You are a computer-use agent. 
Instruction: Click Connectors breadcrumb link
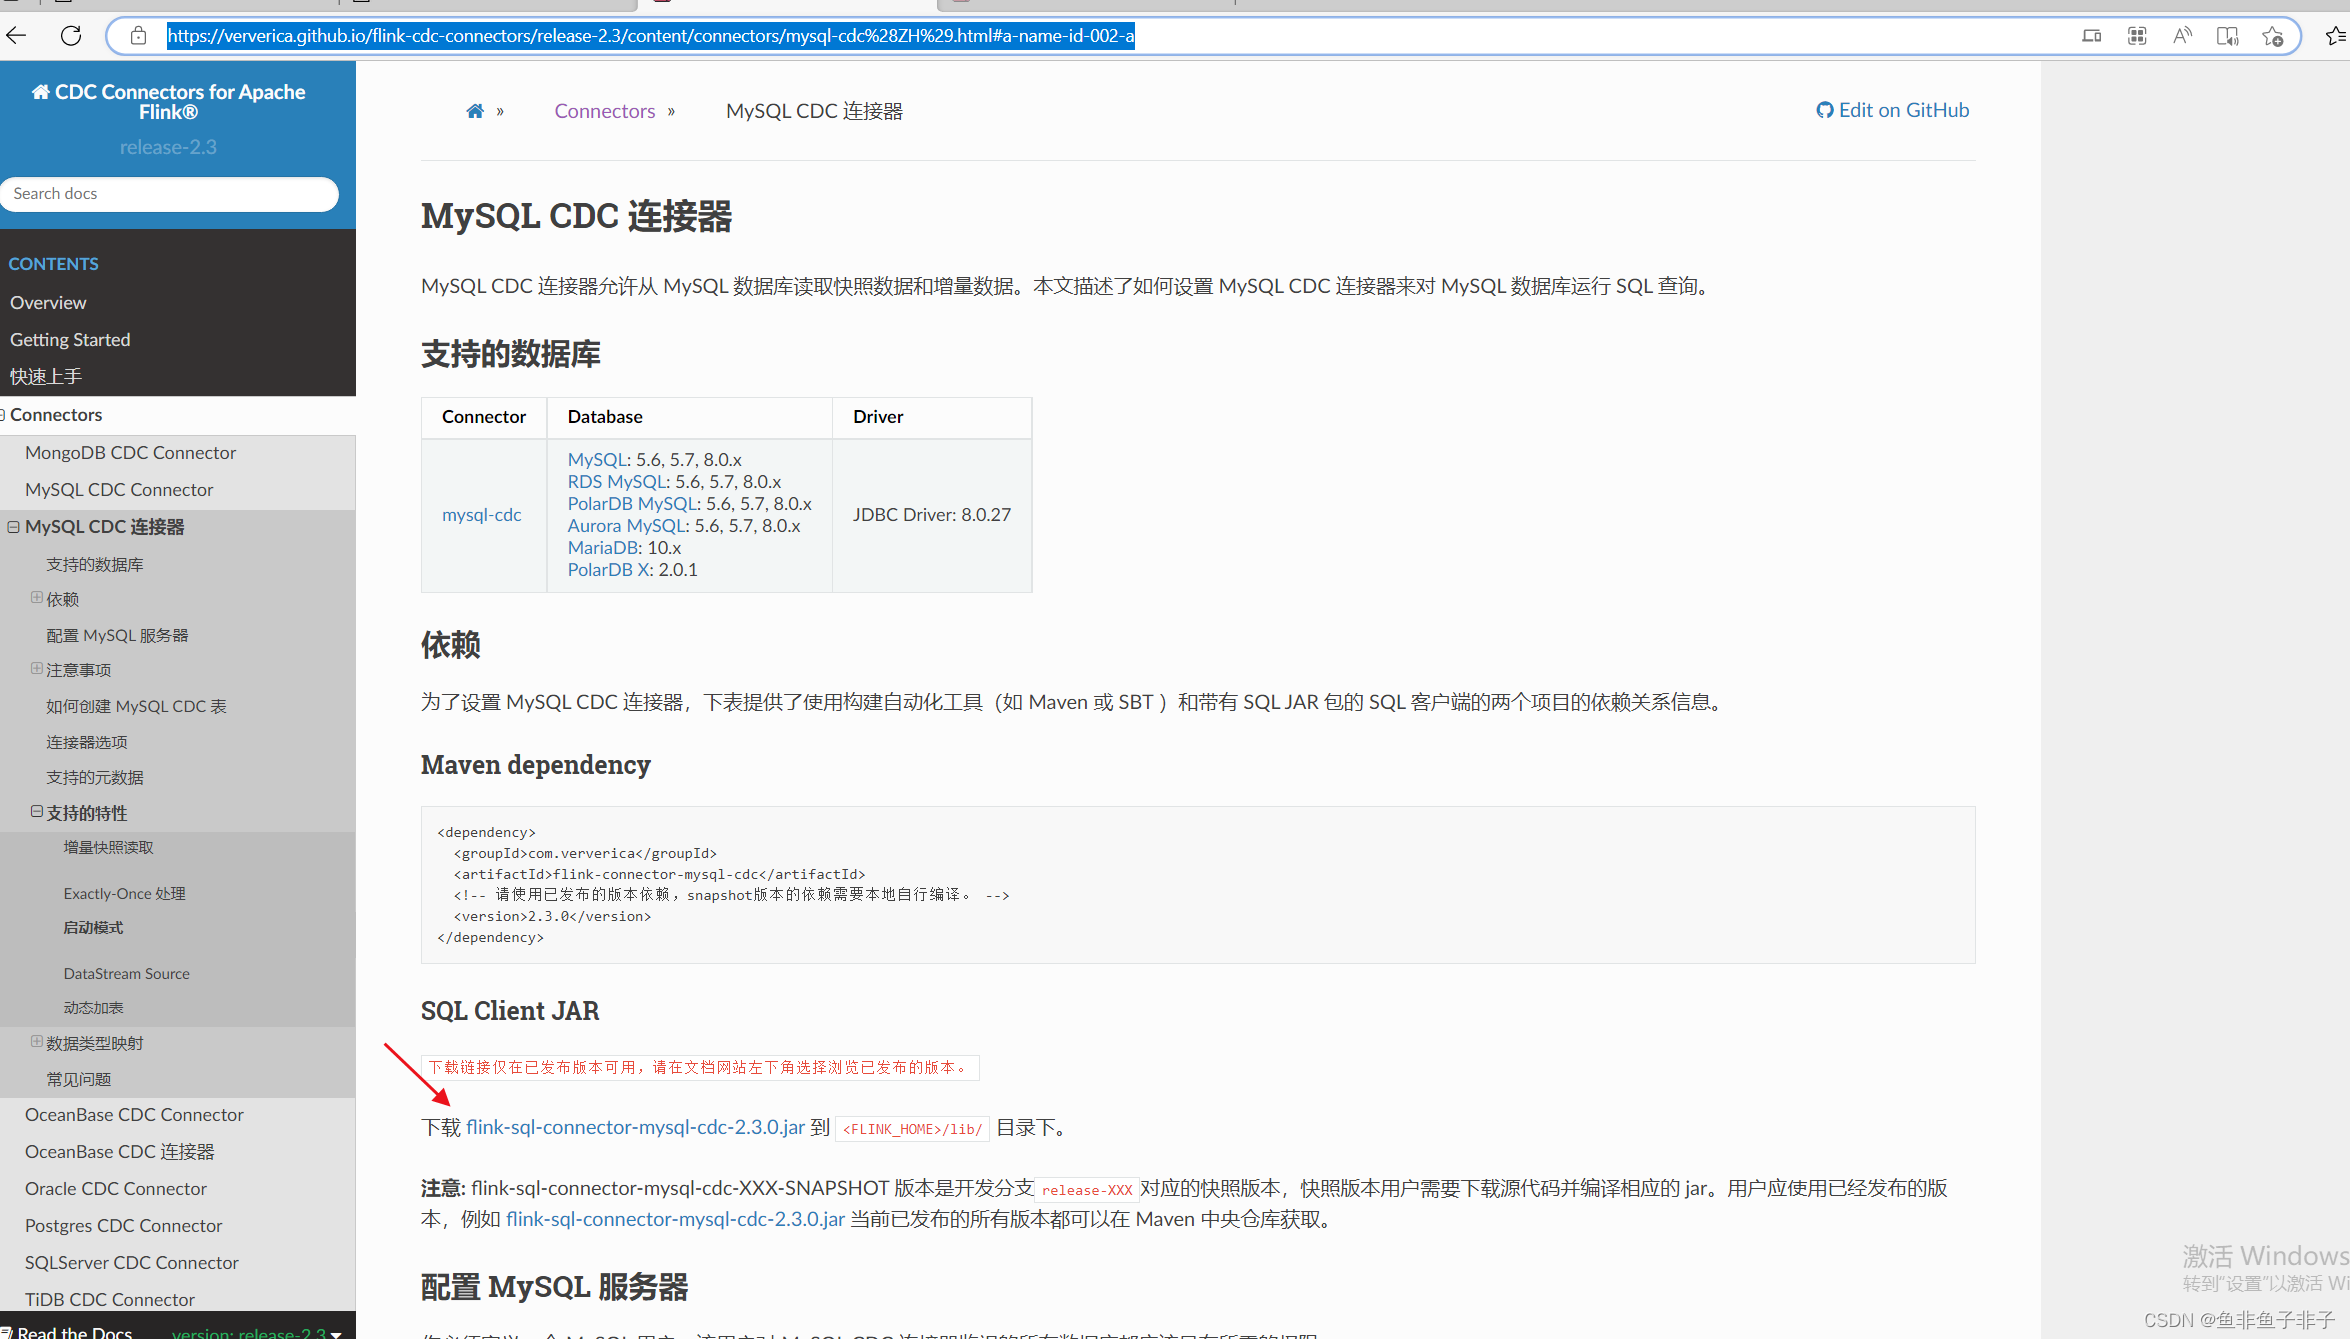[x=605, y=111]
